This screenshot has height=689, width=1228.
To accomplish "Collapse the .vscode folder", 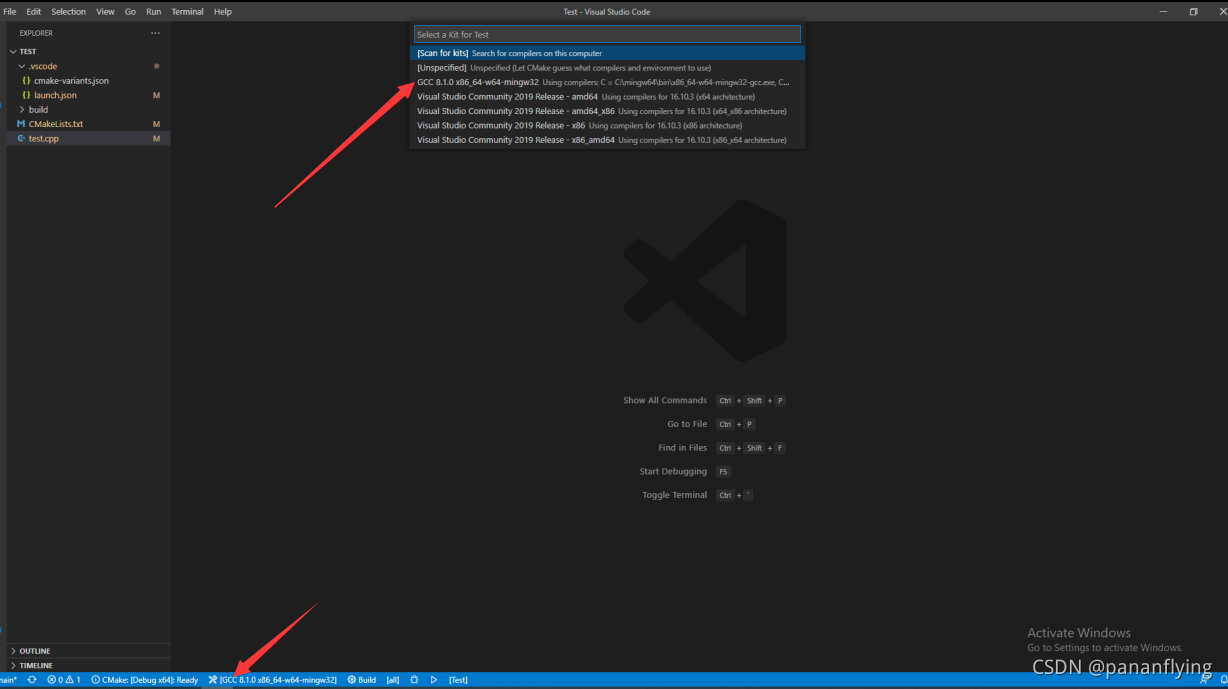I will (x=88, y=66).
